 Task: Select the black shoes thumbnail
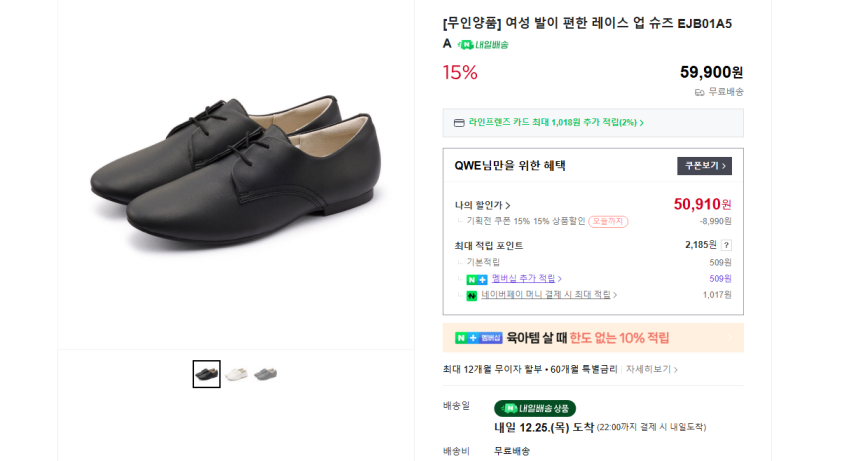tap(206, 374)
